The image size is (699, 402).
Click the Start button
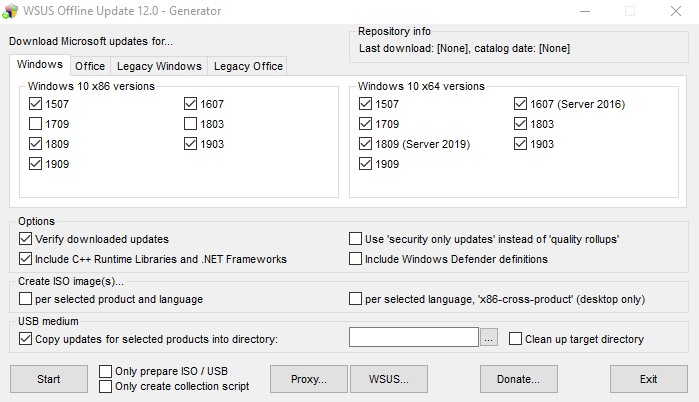point(49,379)
